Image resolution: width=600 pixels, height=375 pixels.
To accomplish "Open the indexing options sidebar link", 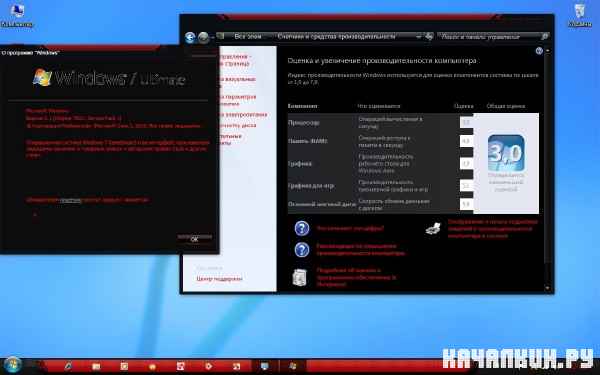I will coord(237,100).
